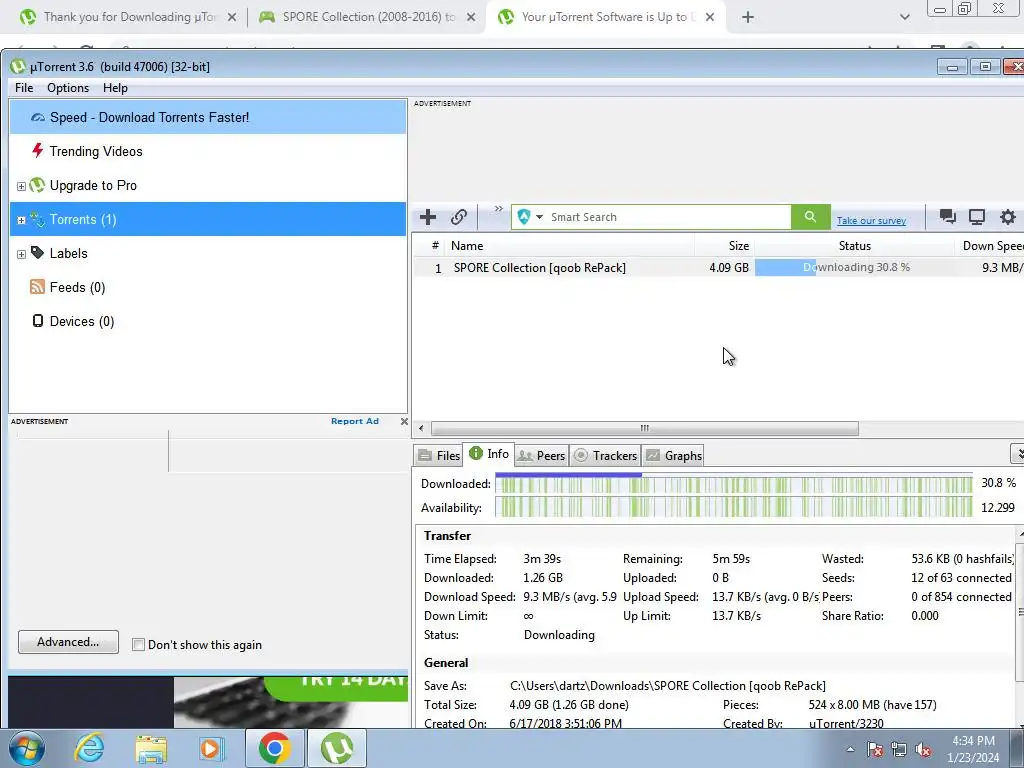
Task: Click the uTorrent taskbar icon
Action: click(337, 748)
